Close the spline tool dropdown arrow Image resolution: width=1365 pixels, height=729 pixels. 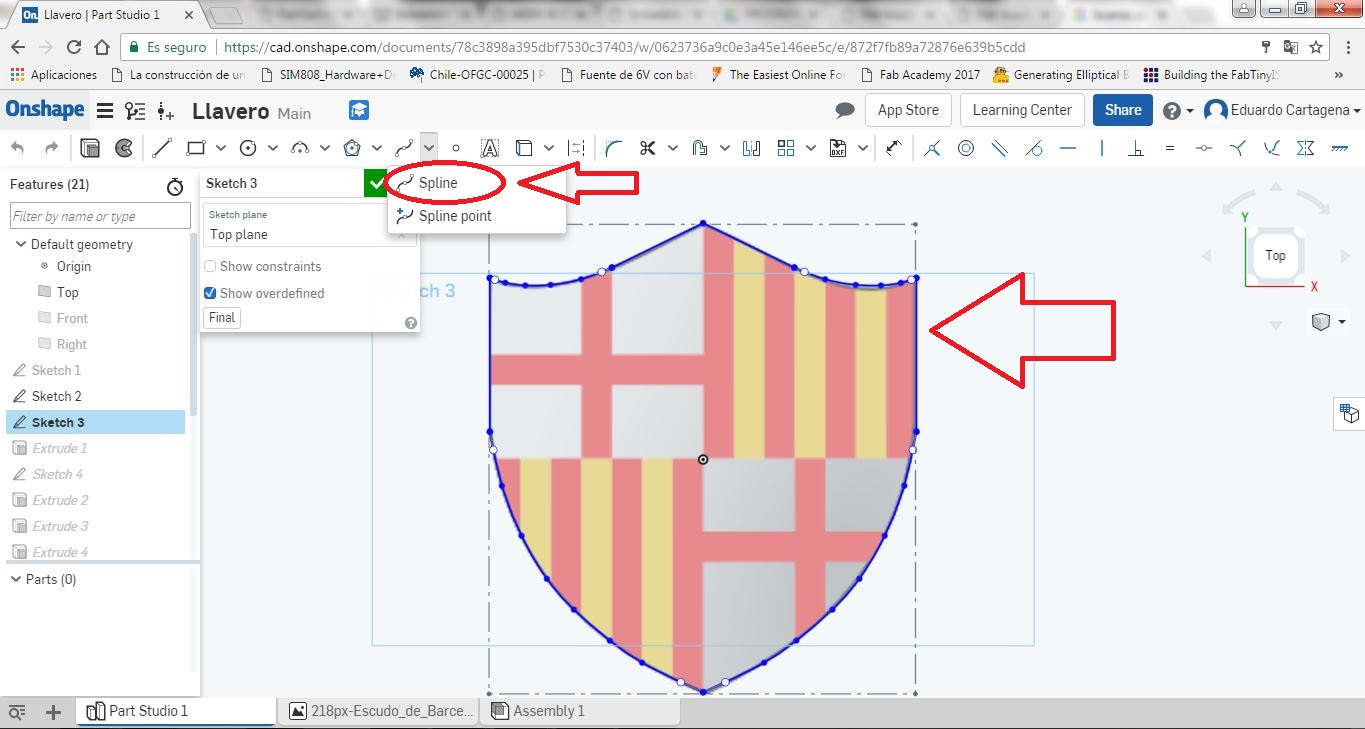tap(428, 148)
